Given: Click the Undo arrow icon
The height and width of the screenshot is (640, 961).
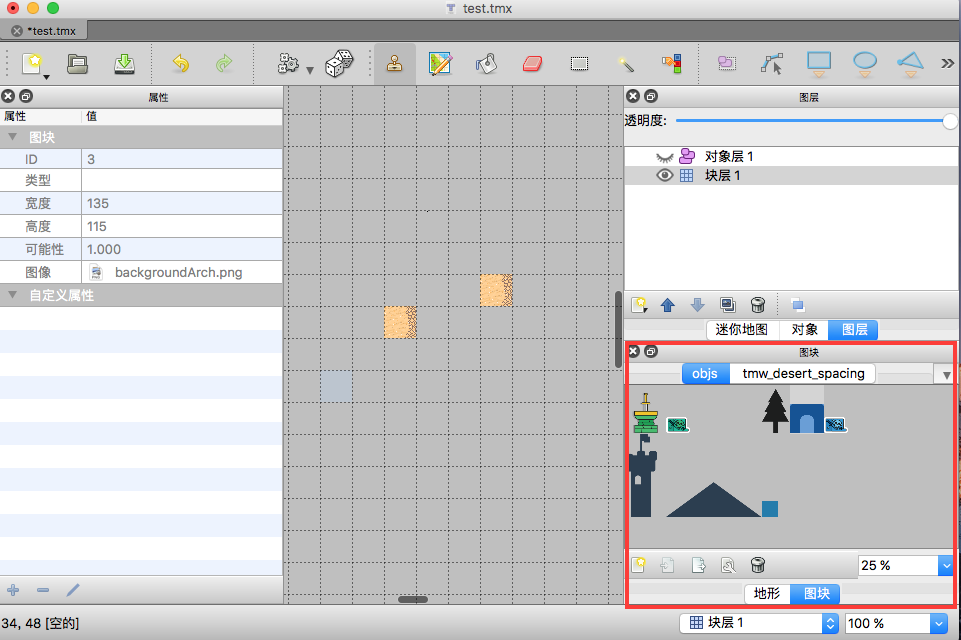Looking at the screenshot, I should (x=179, y=63).
